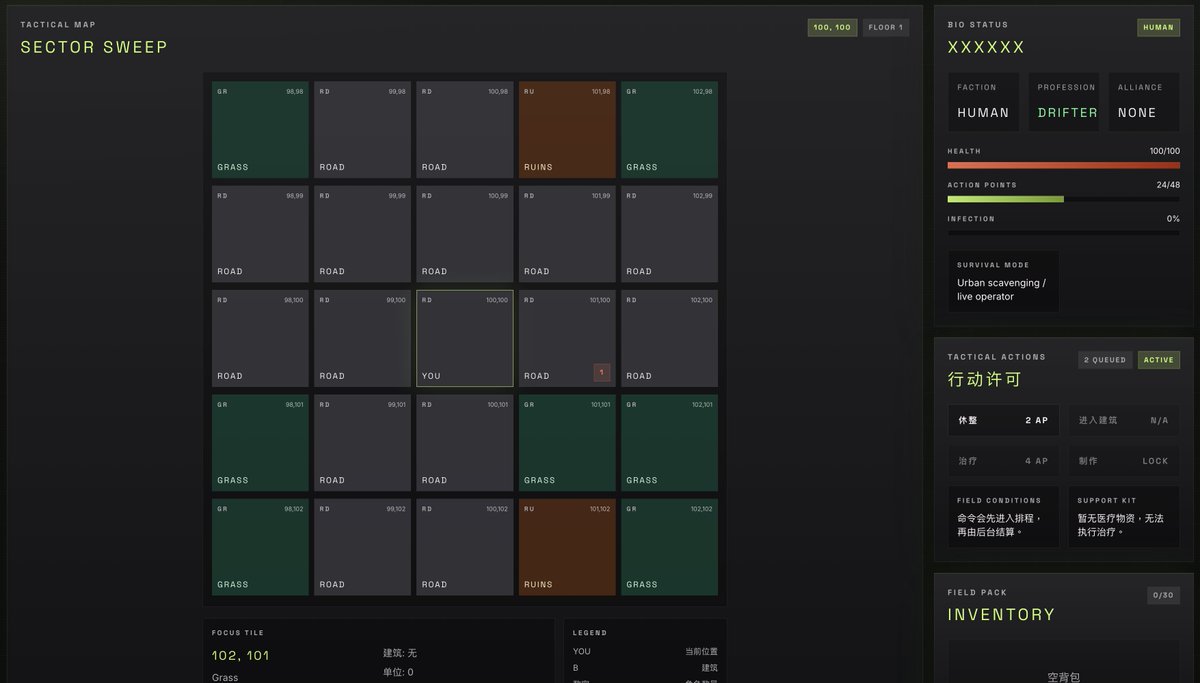This screenshot has height=683, width=1200.
Task: Click the 2 QUEUED badge
Action: [x=1105, y=360]
